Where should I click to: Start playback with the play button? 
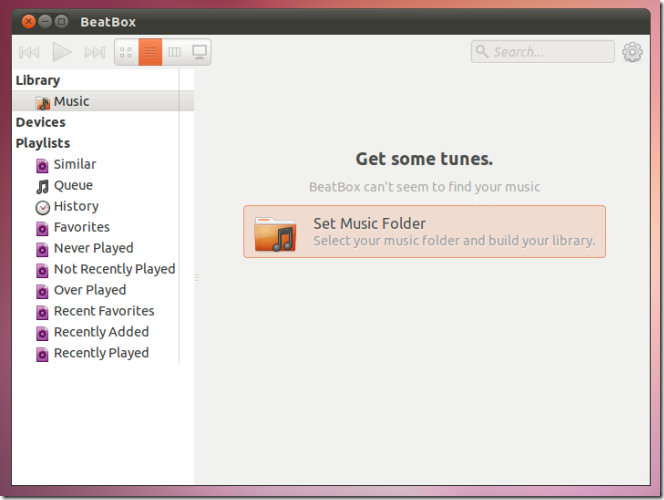(x=62, y=52)
